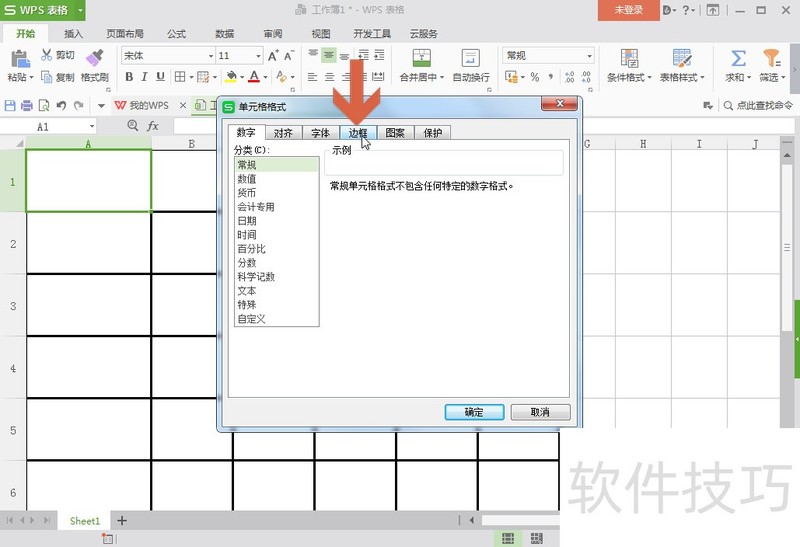800x547 pixels.
Task: Increase font size with A+ icon
Action: pos(273,55)
